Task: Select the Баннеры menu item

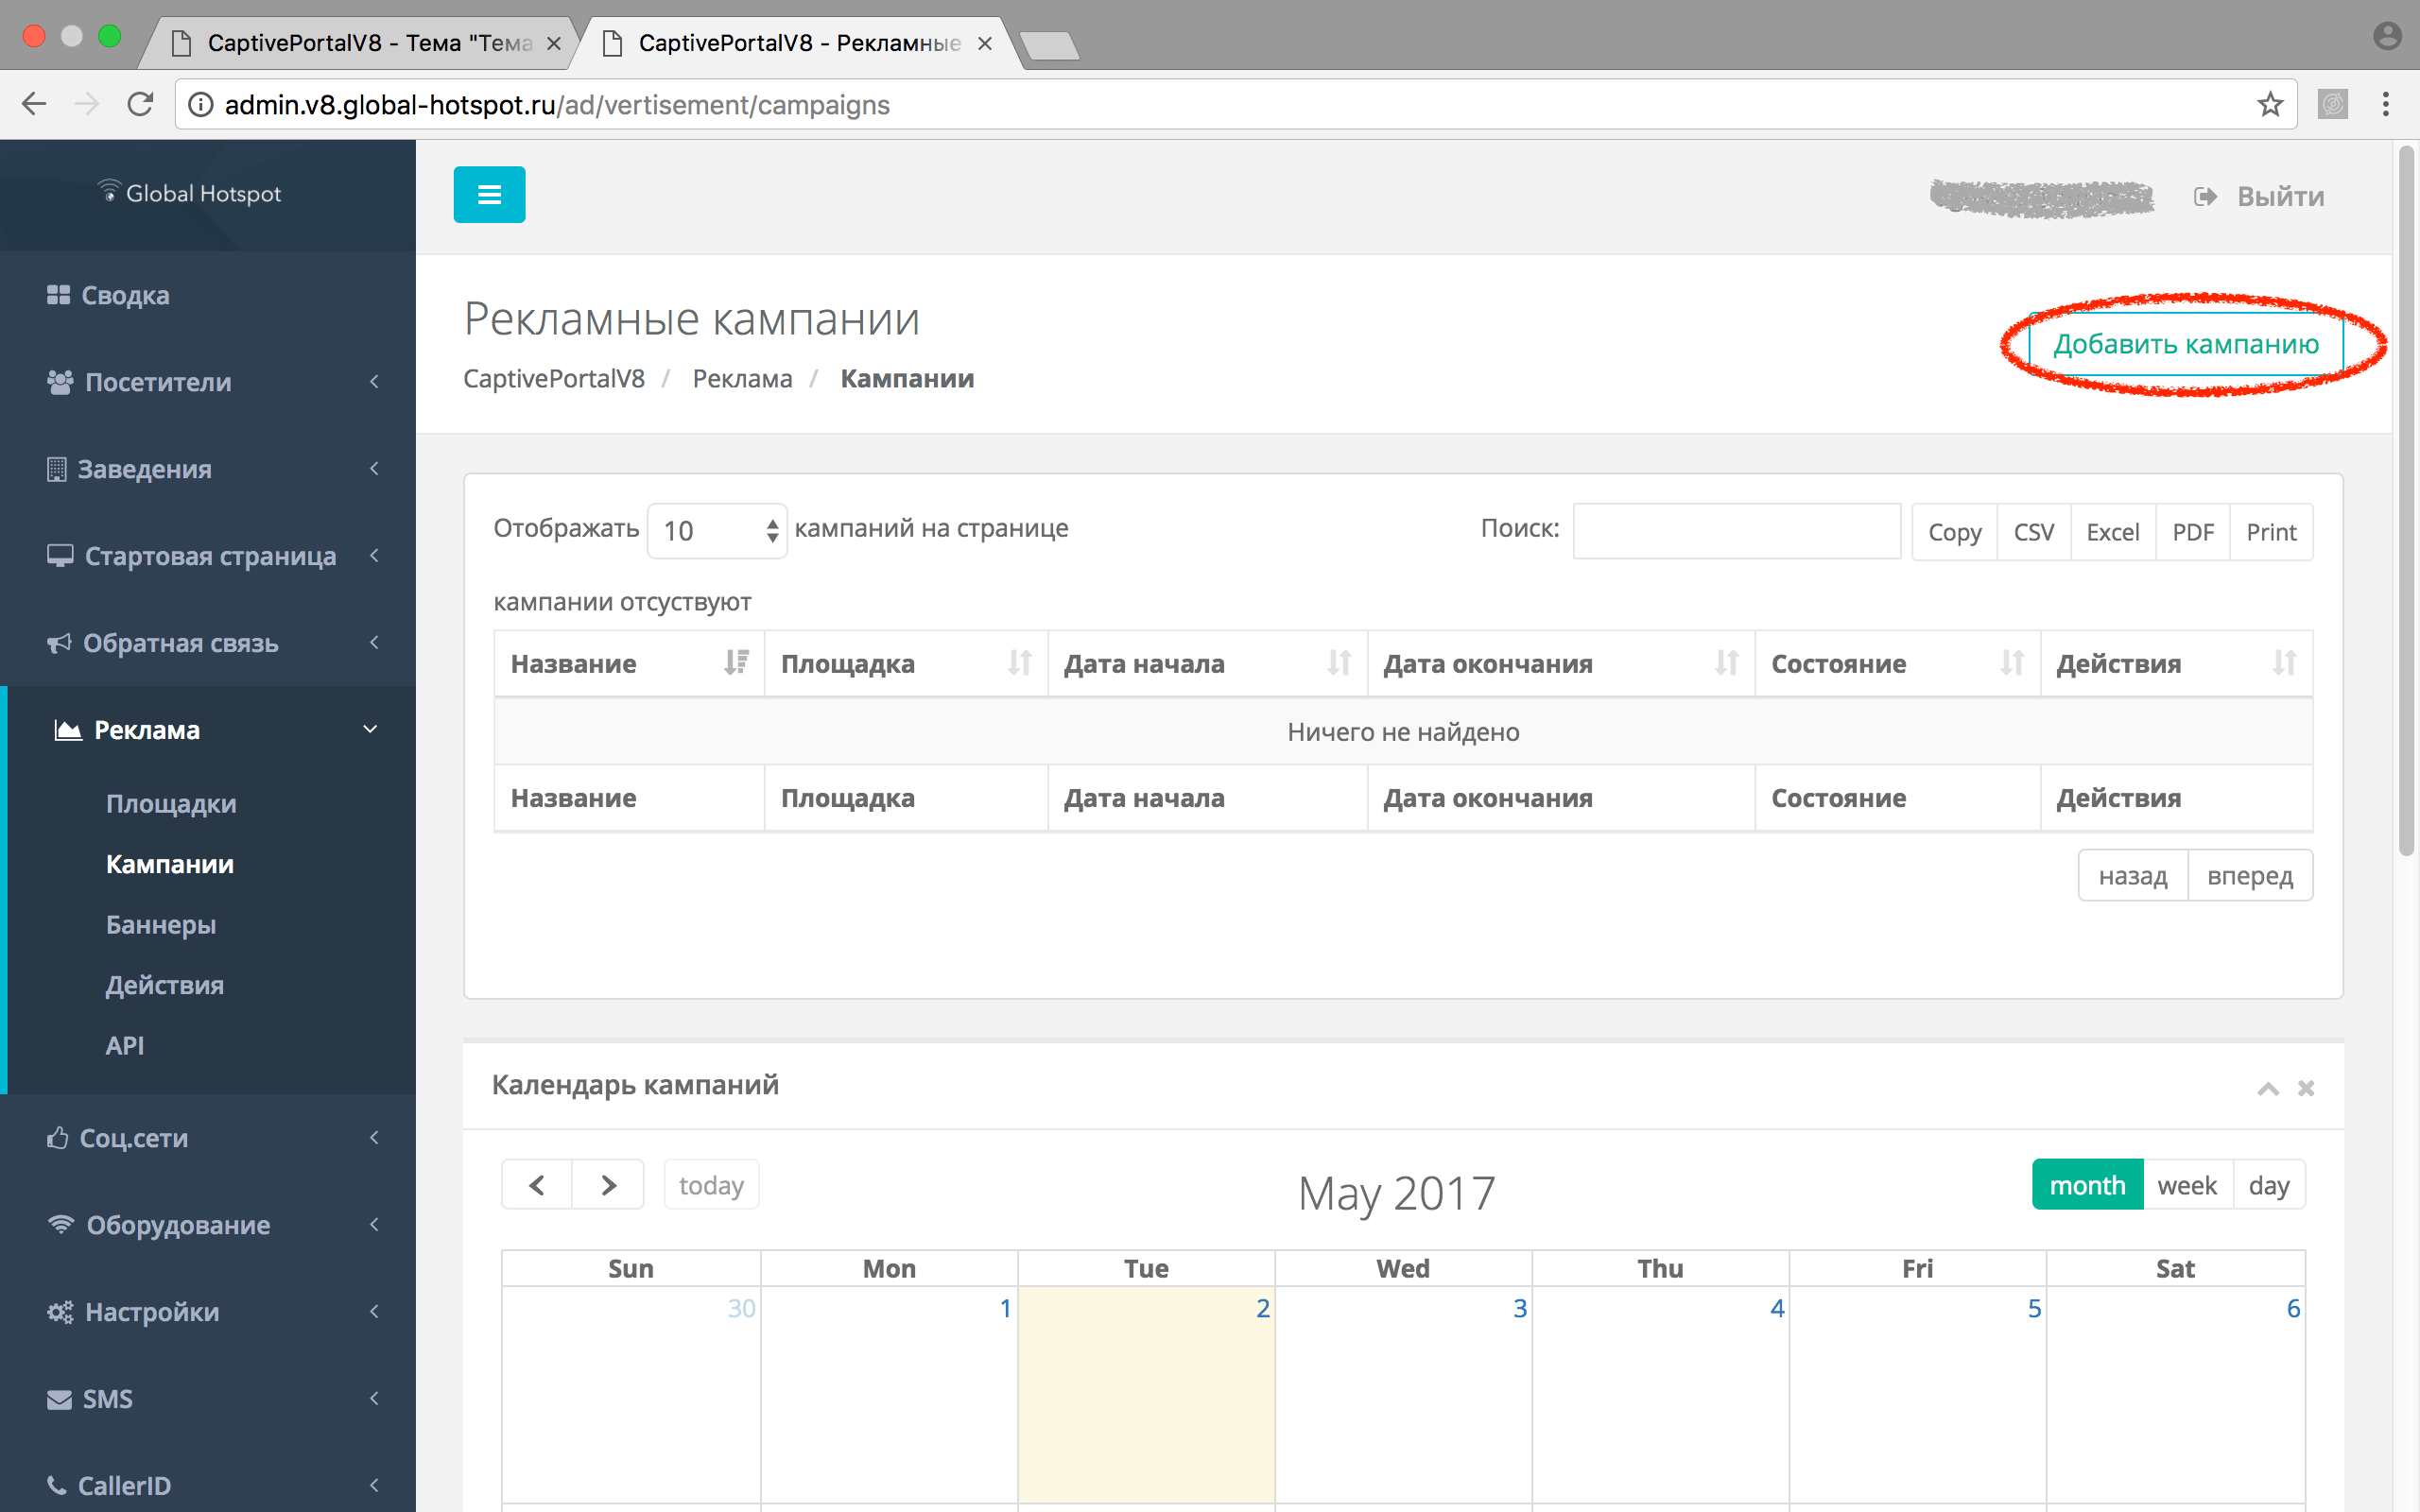Action: point(161,925)
